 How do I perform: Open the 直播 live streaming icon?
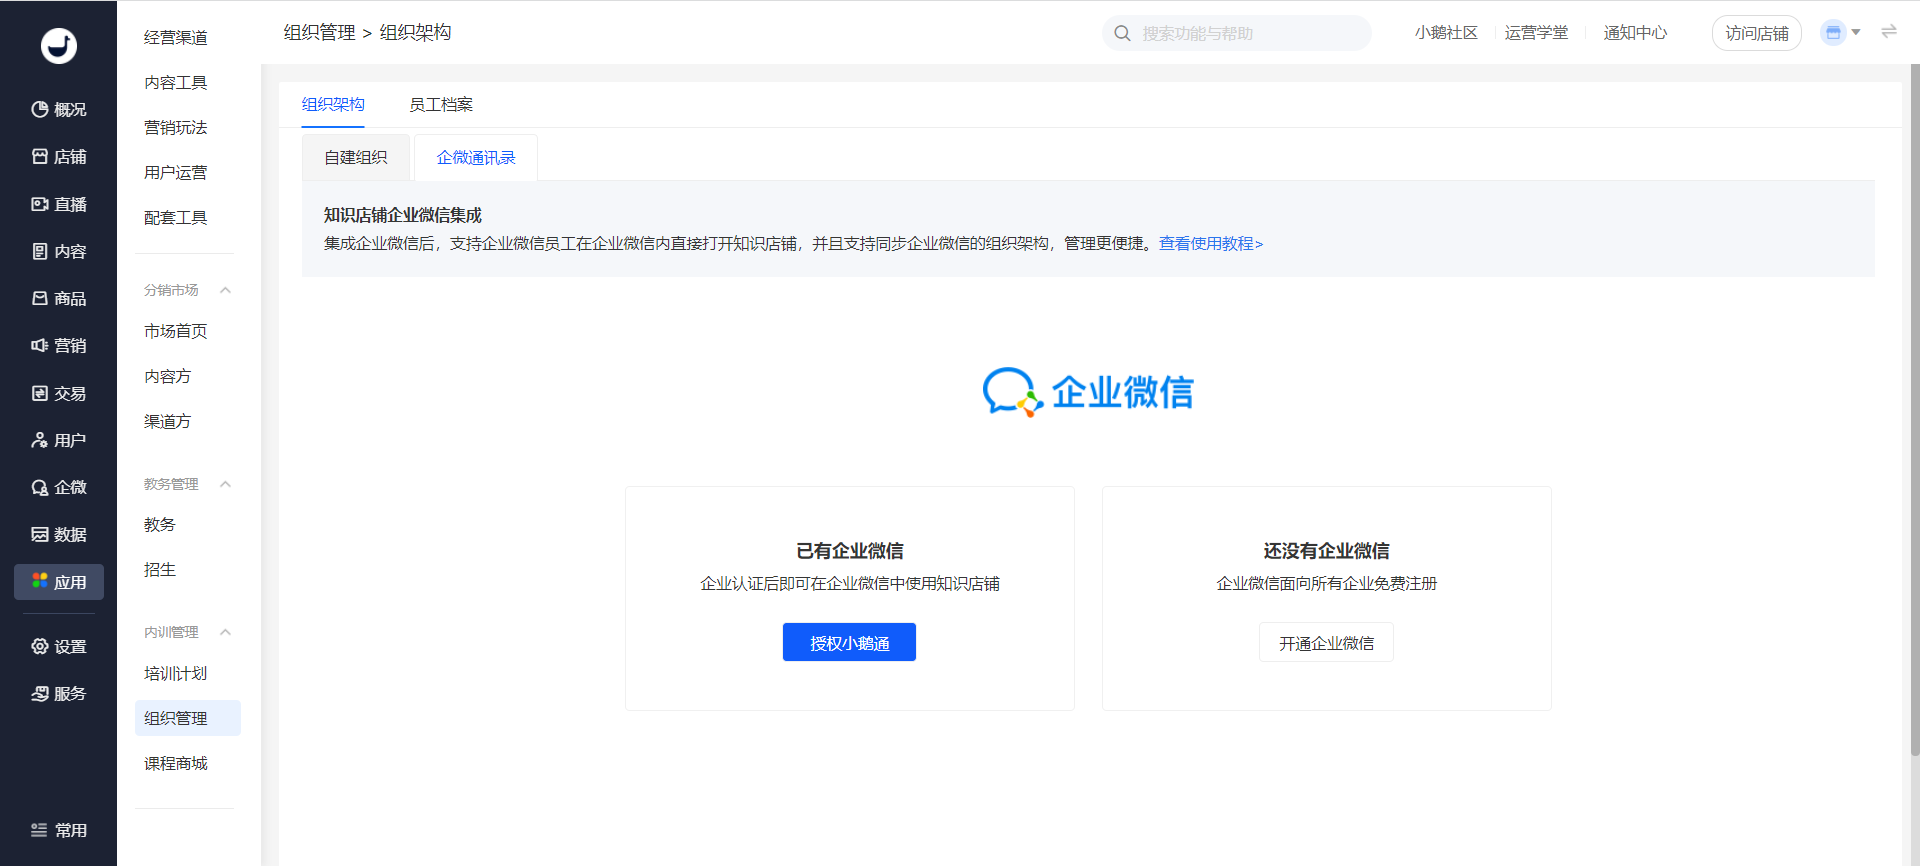pos(40,204)
